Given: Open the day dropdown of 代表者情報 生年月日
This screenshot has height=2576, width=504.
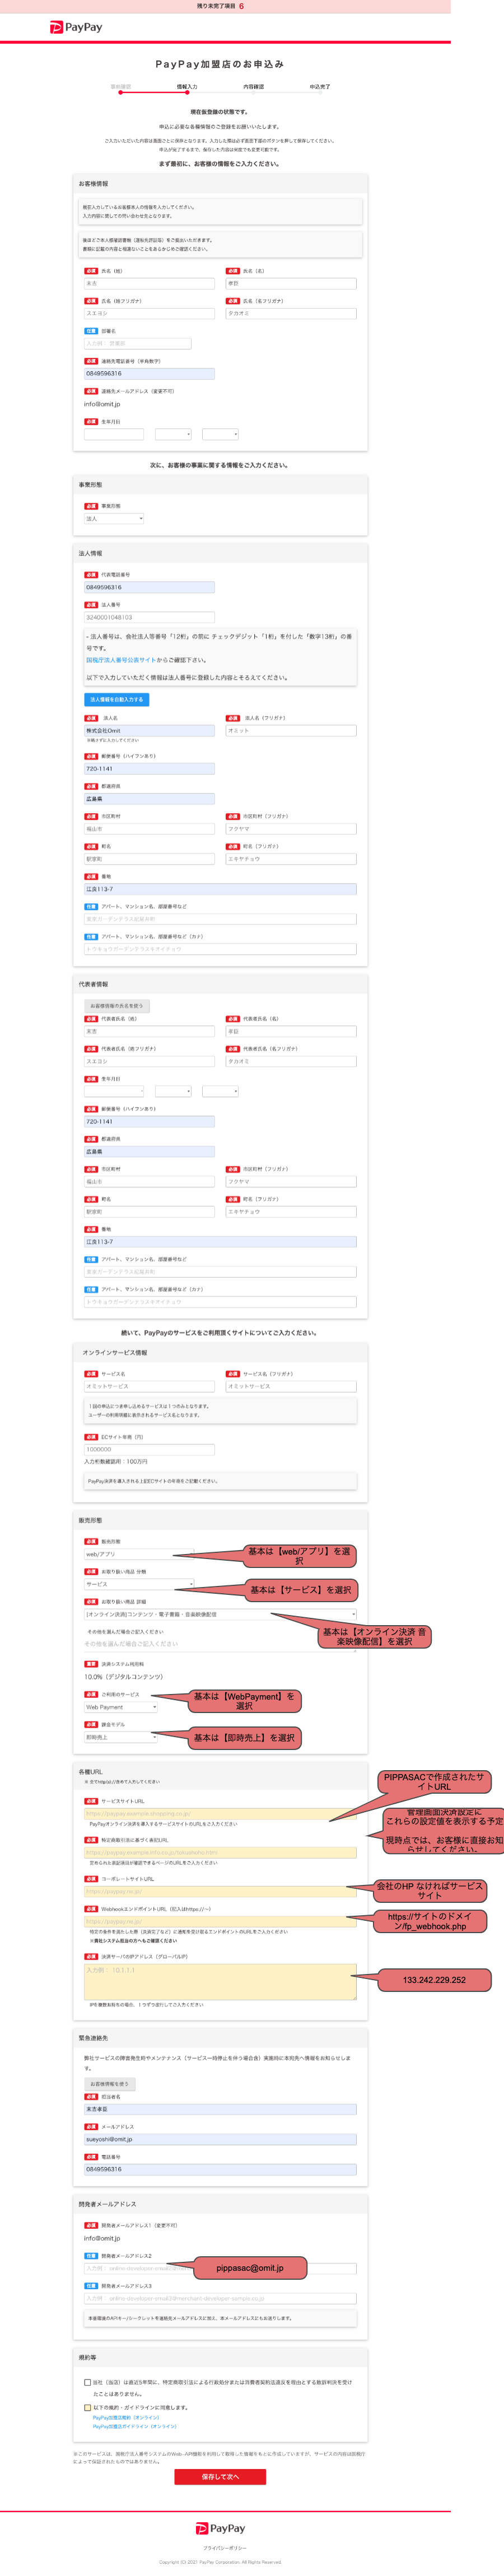Looking at the screenshot, I should (220, 1091).
